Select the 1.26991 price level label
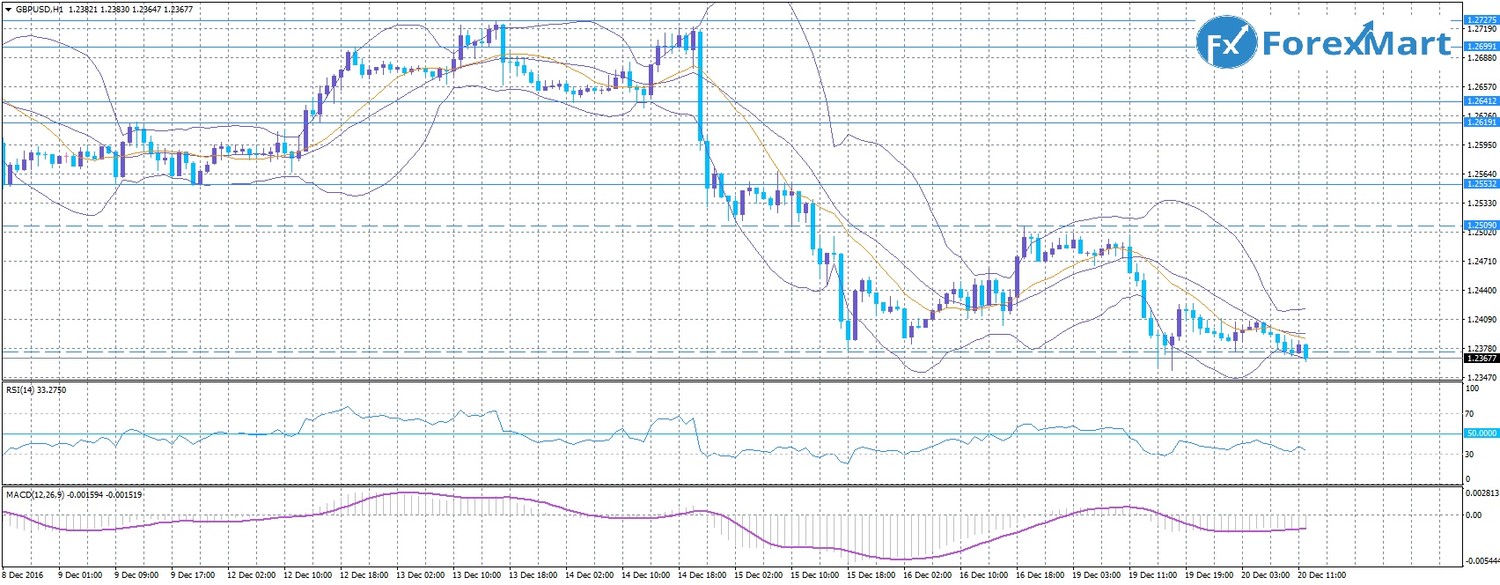1500x585 pixels. (1480, 46)
